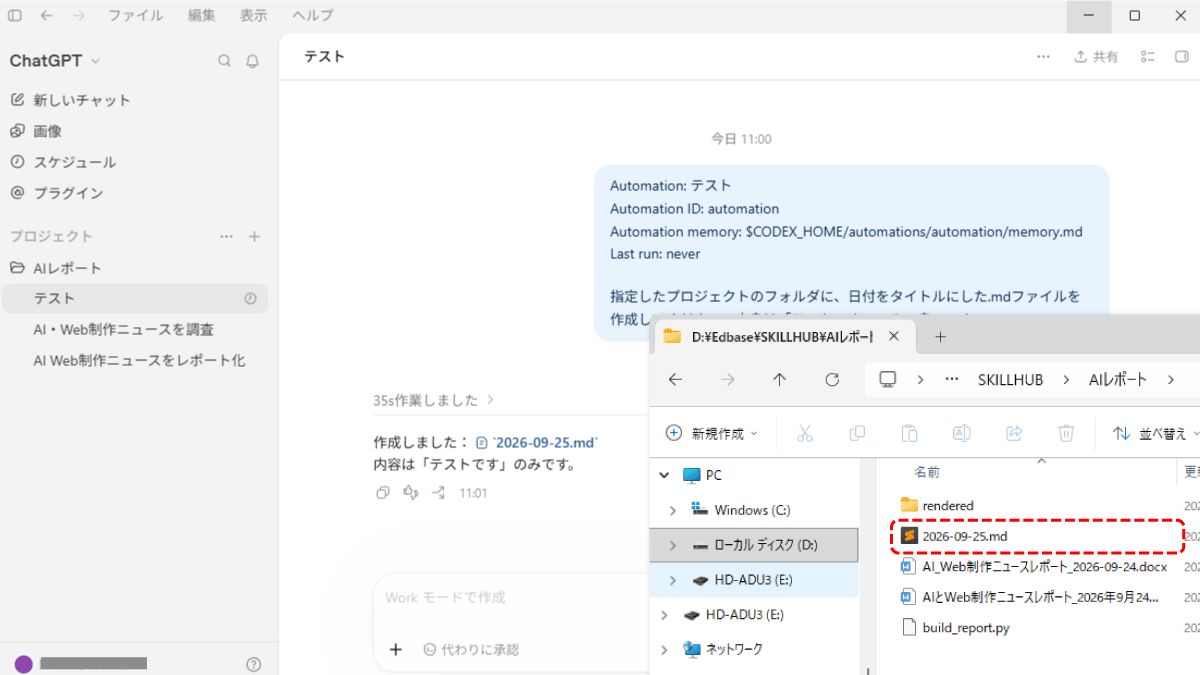Open project options ellipsis next to プロジェクト
Screen dimensions: 1200x675
(227, 237)
